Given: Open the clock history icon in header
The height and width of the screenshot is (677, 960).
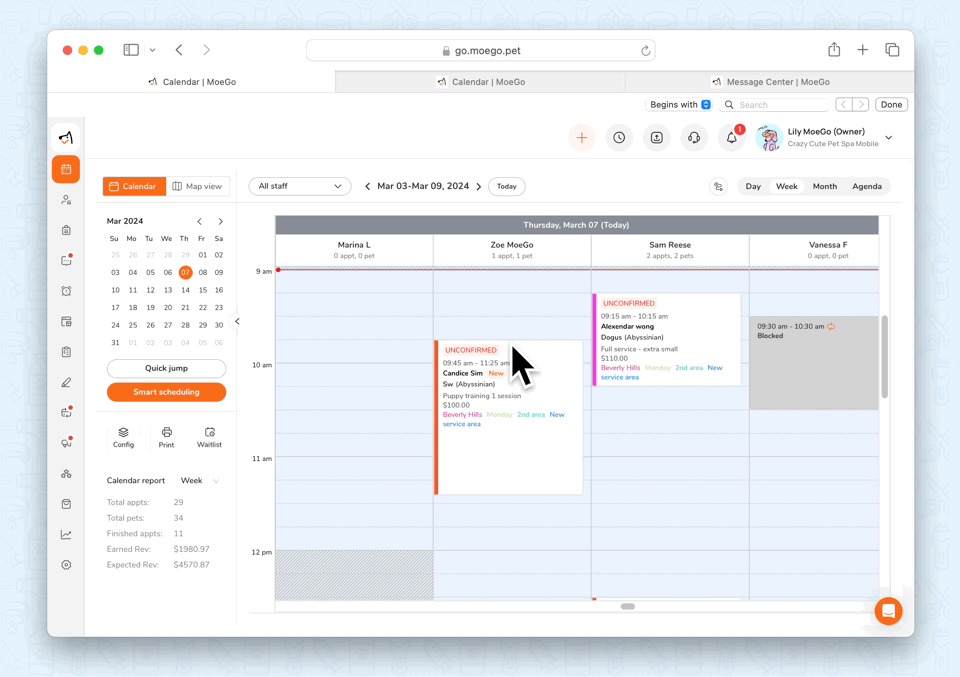Looking at the screenshot, I should pyautogui.click(x=619, y=138).
